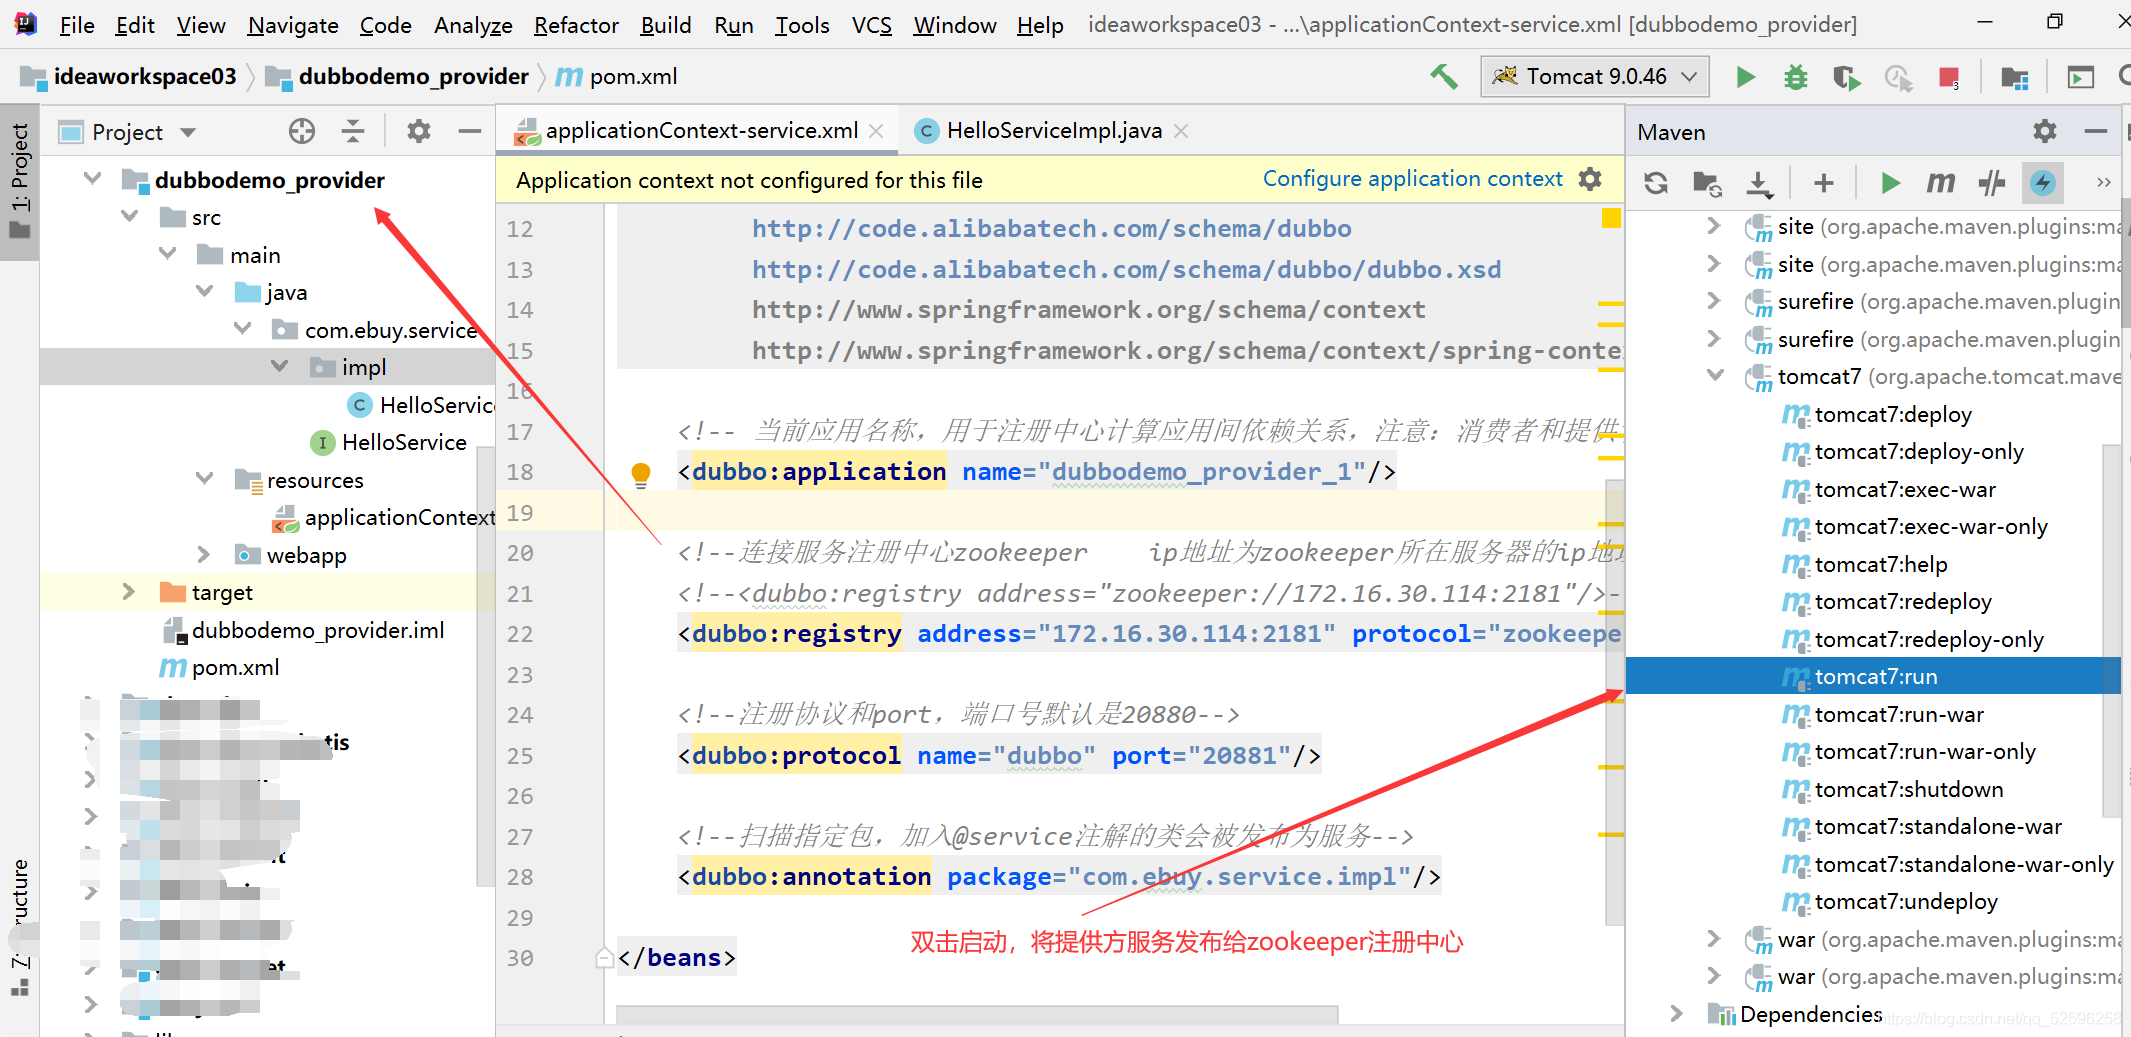Screen dimensions: 2131x1037
Task: Select dubbodemo_provider.iml file
Action: pyautogui.click(x=318, y=630)
